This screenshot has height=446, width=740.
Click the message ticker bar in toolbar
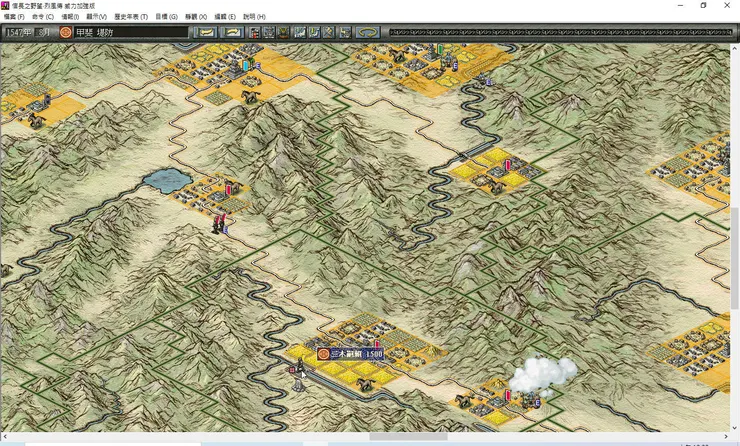click(x=561, y=32)
